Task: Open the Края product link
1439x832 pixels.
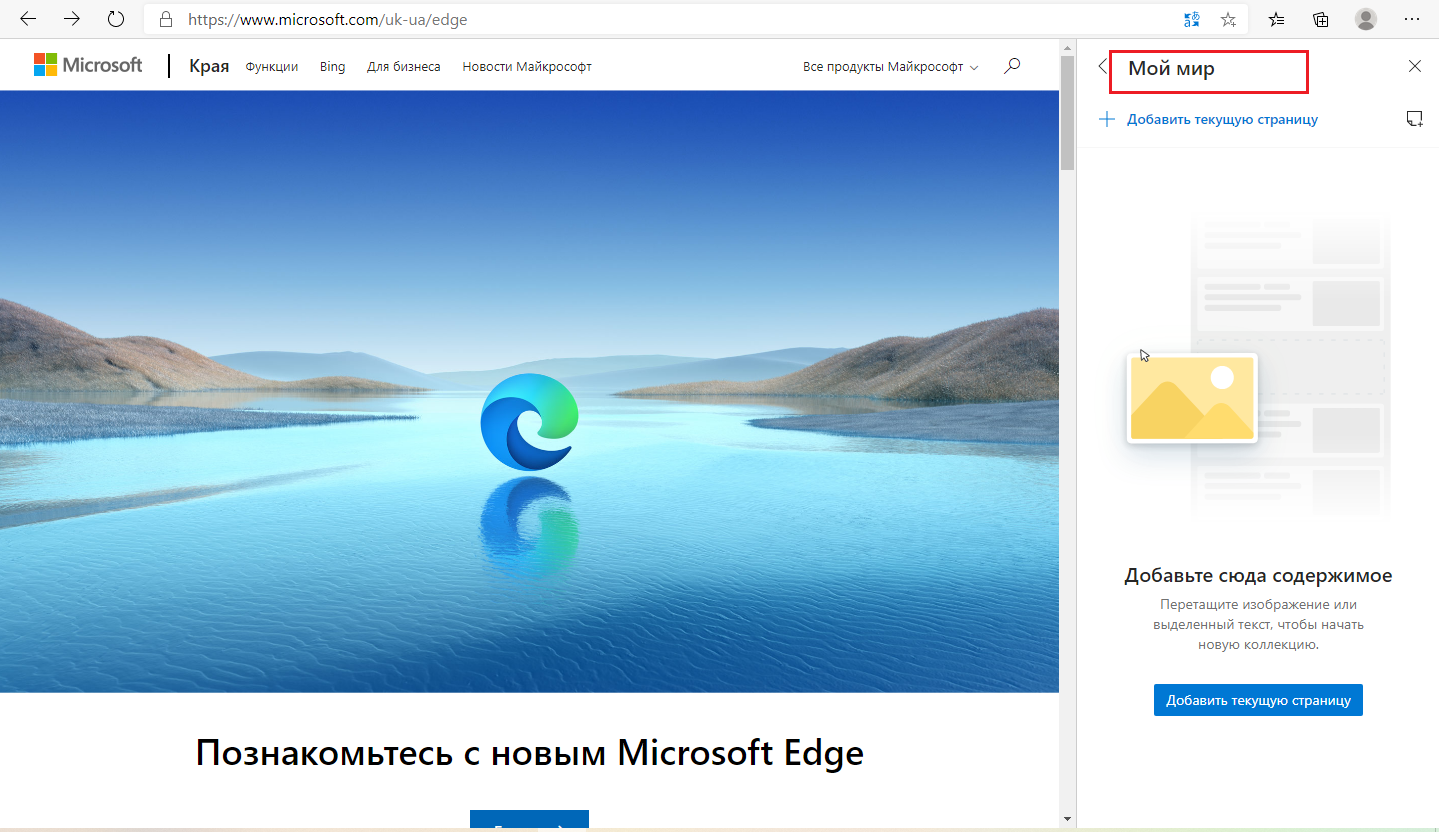Action: click(x=209, y=66)
